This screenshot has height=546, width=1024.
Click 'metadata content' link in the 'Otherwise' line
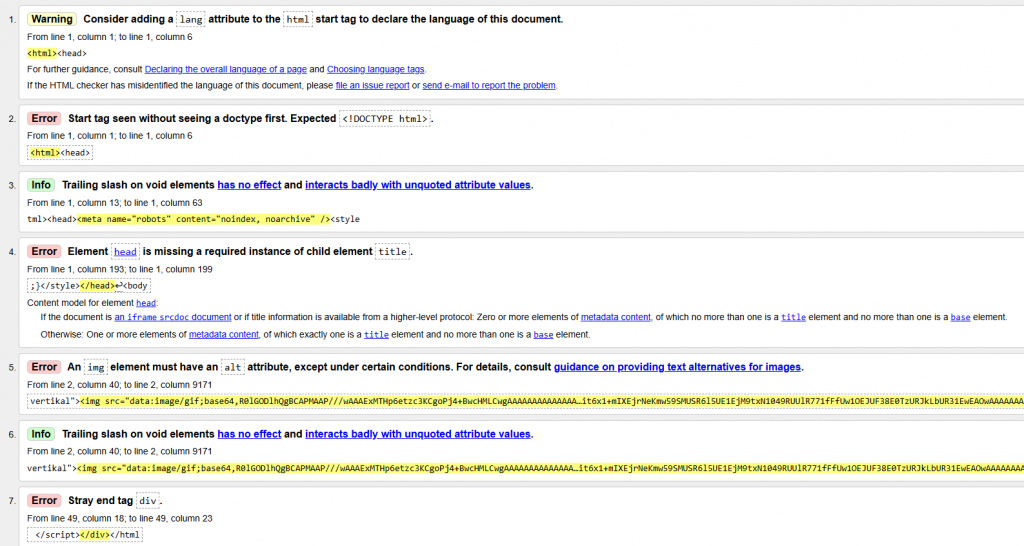(x=222, y=334)
